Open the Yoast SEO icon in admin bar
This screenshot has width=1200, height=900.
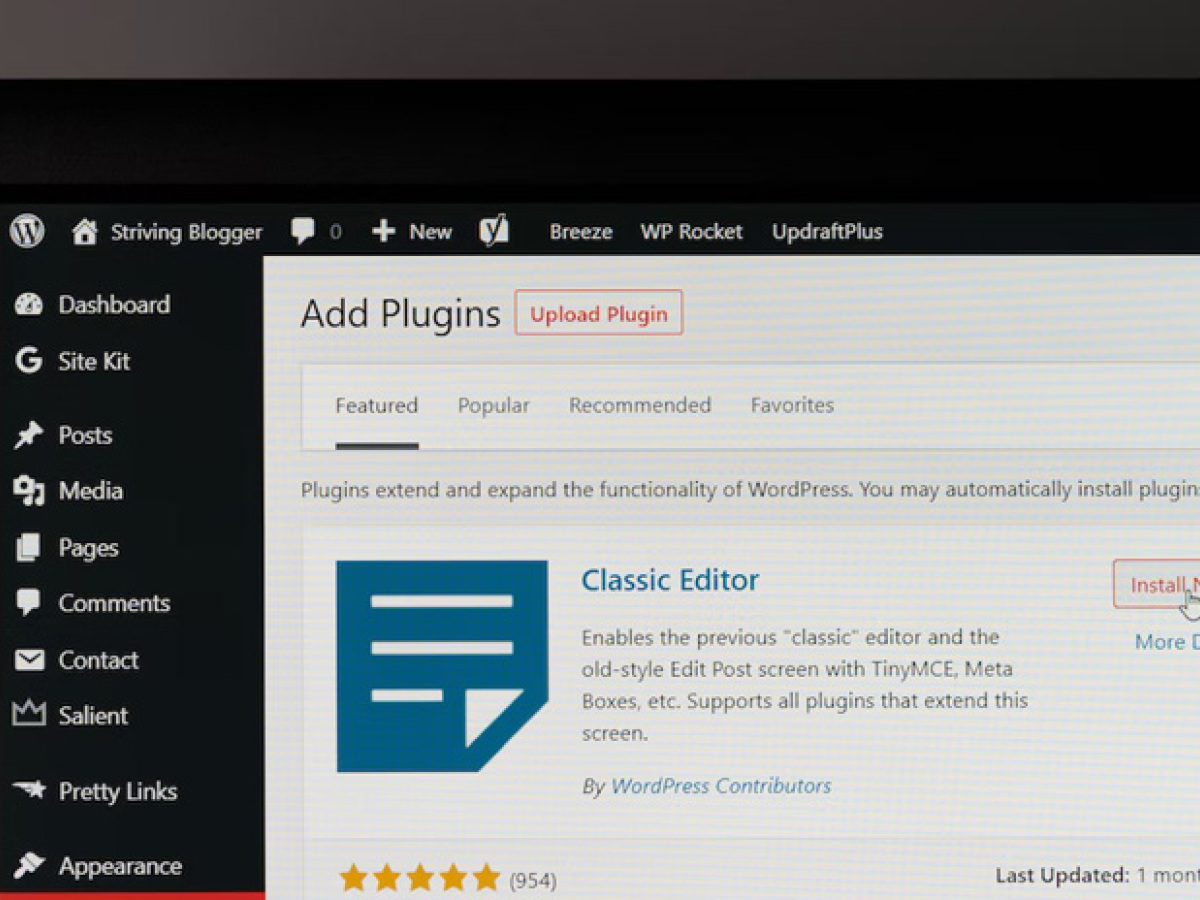pos(494,231)
